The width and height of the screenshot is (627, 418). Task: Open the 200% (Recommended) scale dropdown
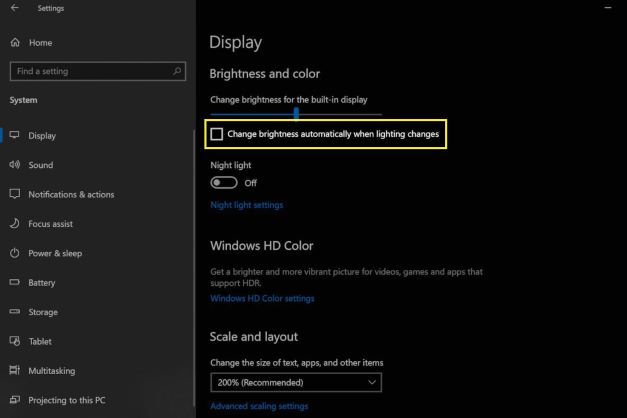tap(296, 382)
